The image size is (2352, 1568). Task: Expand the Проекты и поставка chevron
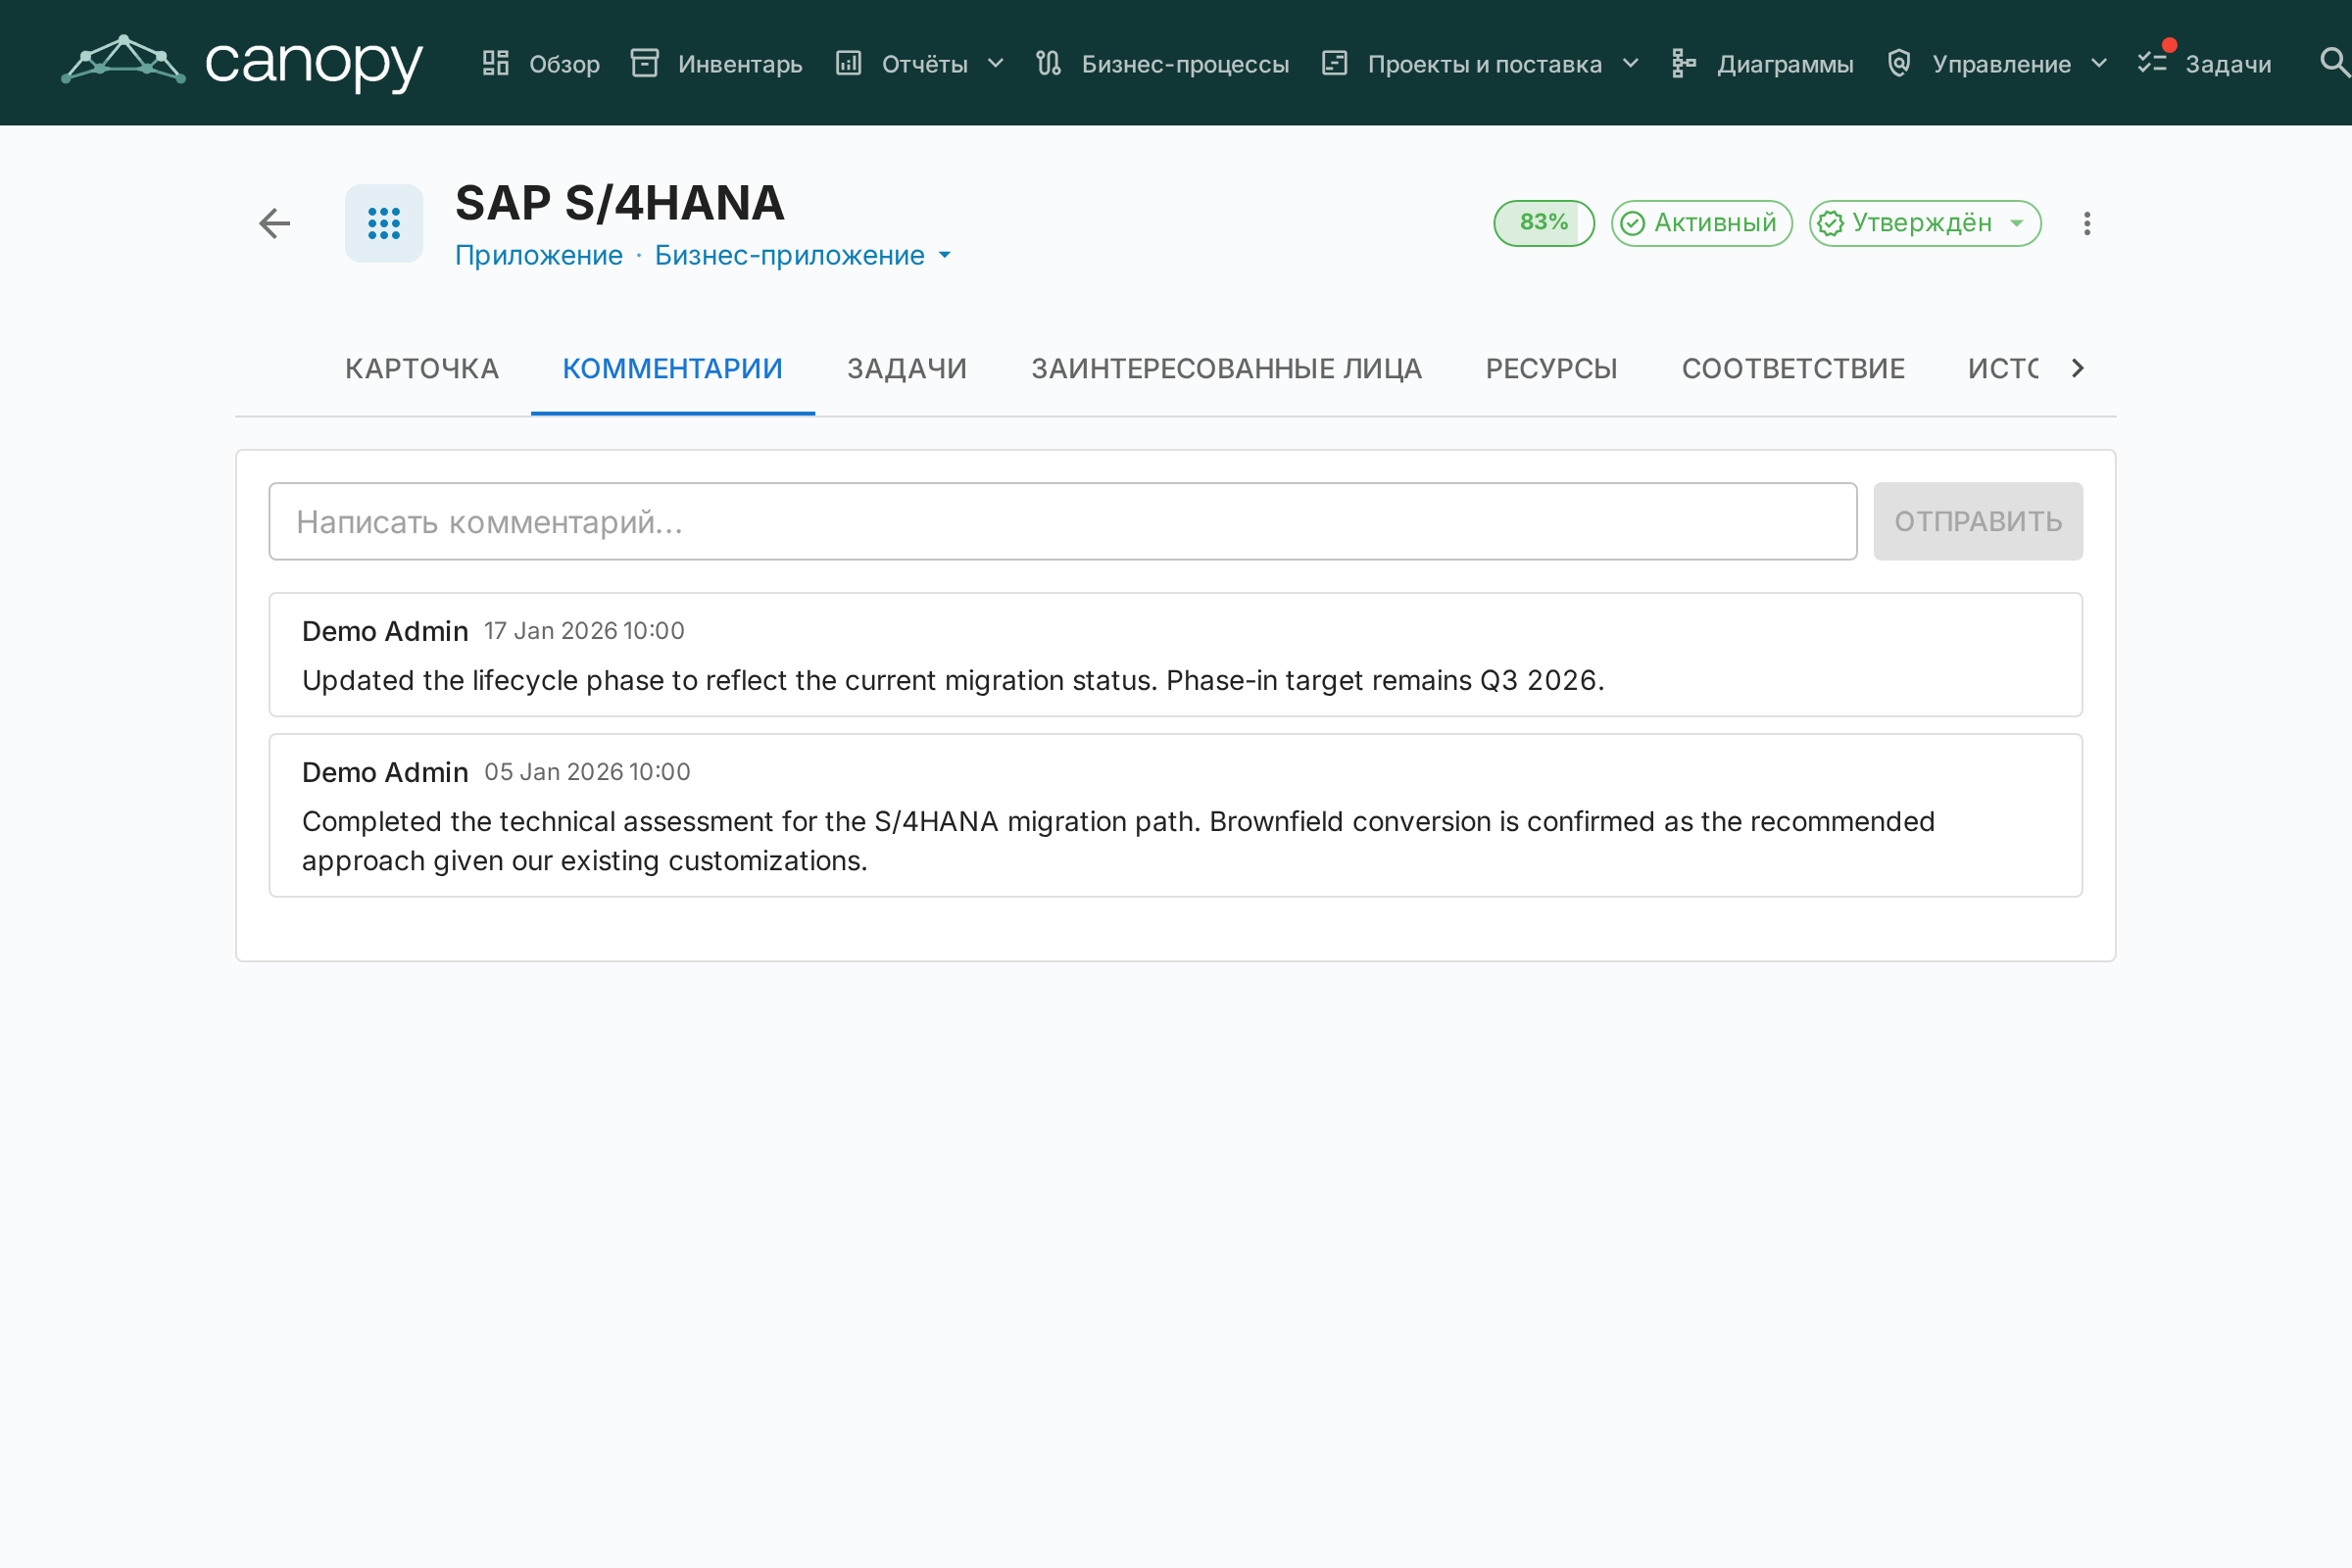coord(1631,63)
